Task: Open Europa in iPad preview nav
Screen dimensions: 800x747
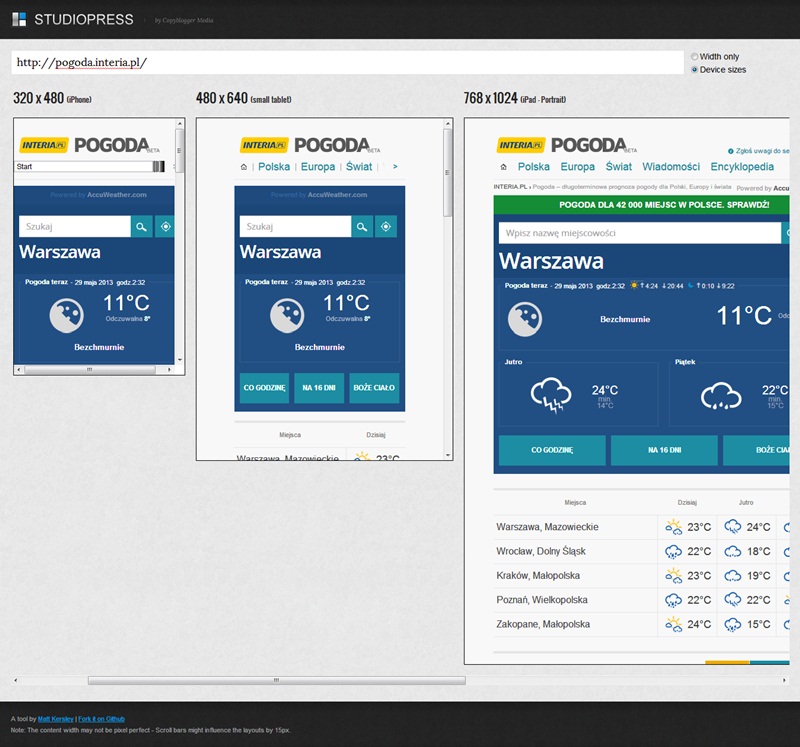Action: 578,167
